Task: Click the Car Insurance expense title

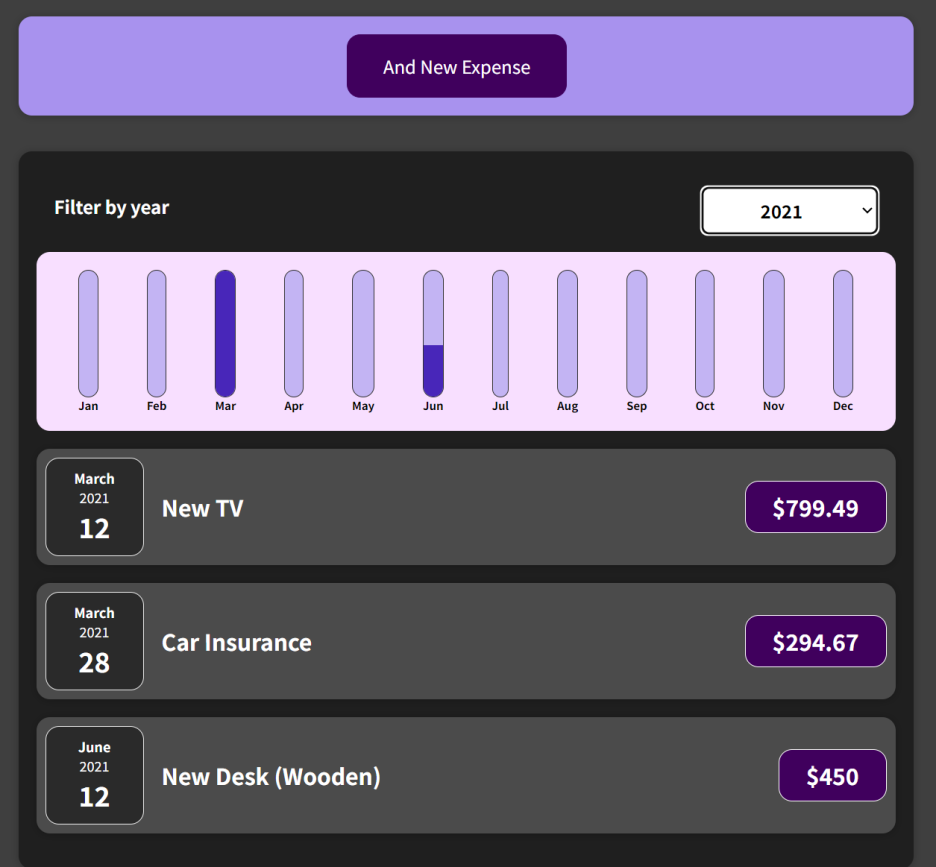Action: tap(236, 642)
